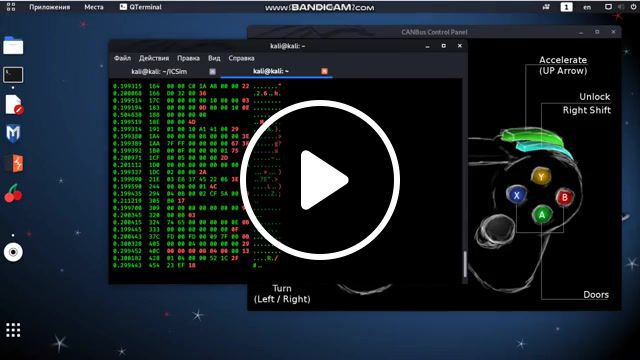Close the kali@kali terminal window

(x=460, y=46)
